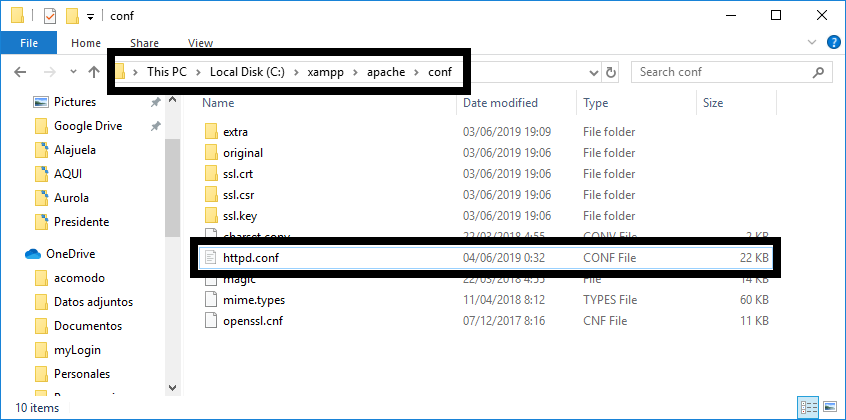Click the Properties quick access icon in title bar
The width and height of the screenshot is (846, 420).
pyautogui.click(x=50, y=16)
